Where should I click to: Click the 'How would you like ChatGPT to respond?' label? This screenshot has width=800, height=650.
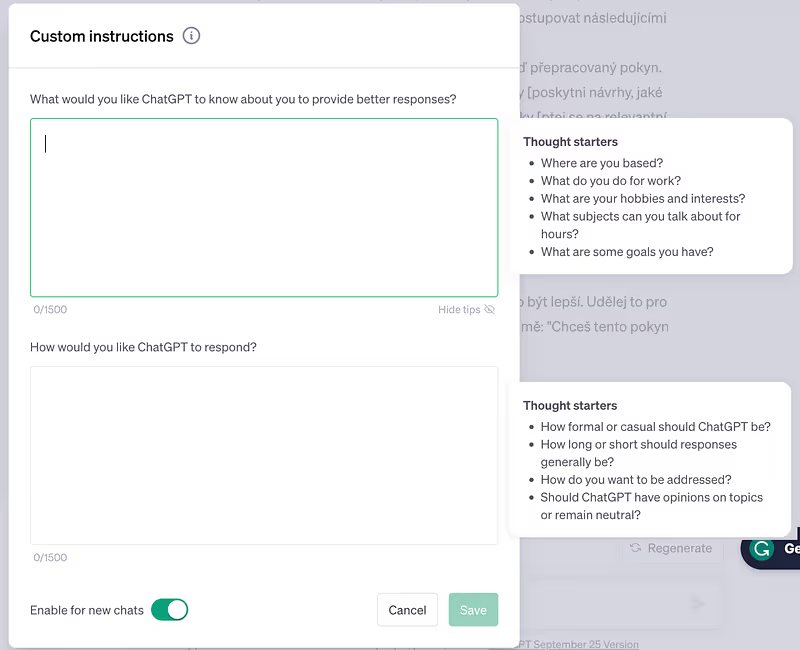click(143, 347)
